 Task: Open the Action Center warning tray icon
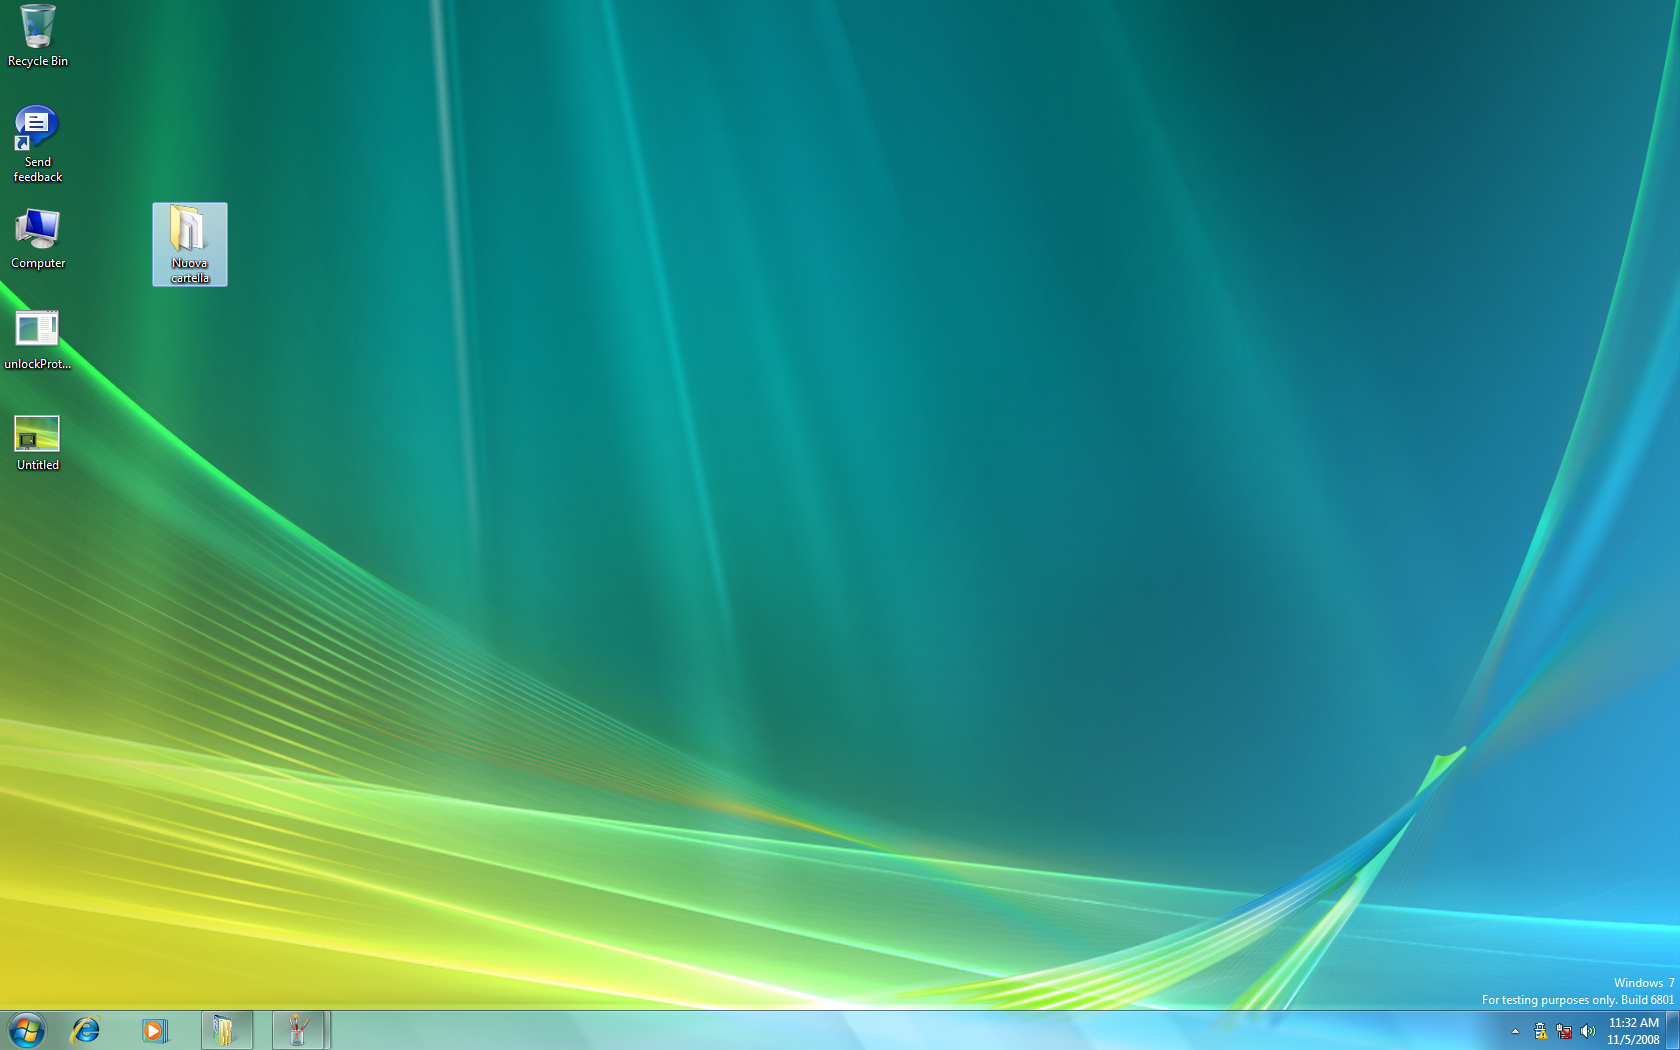pos(1540,1031)
